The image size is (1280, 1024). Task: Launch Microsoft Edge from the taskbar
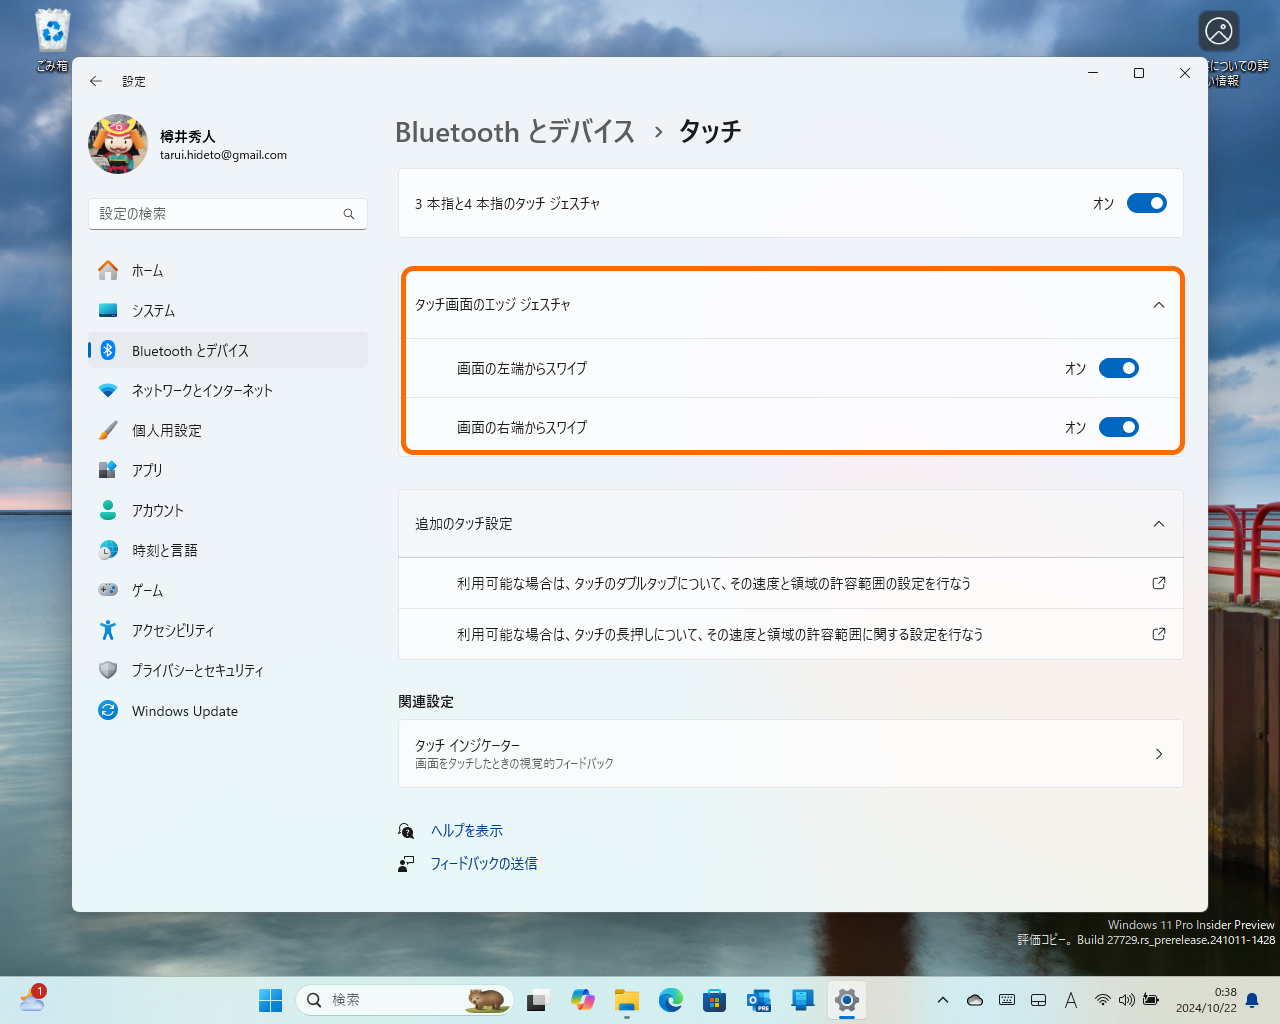click(670, 1000)
